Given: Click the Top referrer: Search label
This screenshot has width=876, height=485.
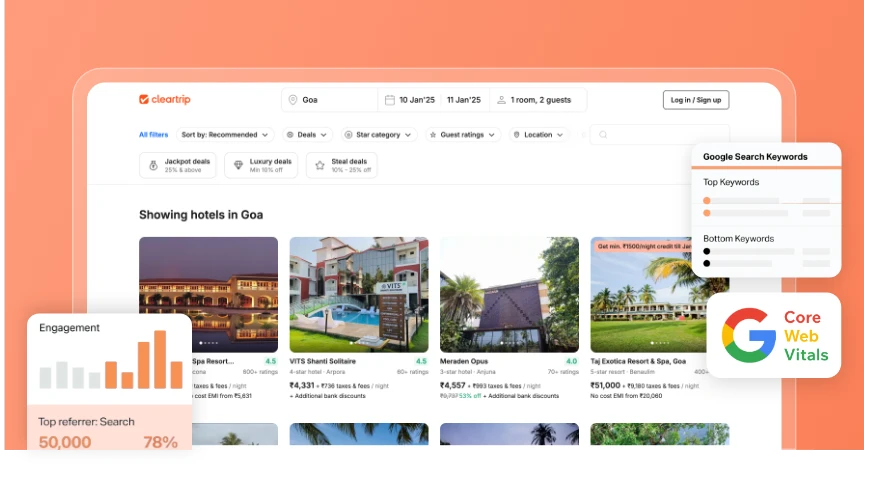Looking at the screenshot, I should (86, 422).
